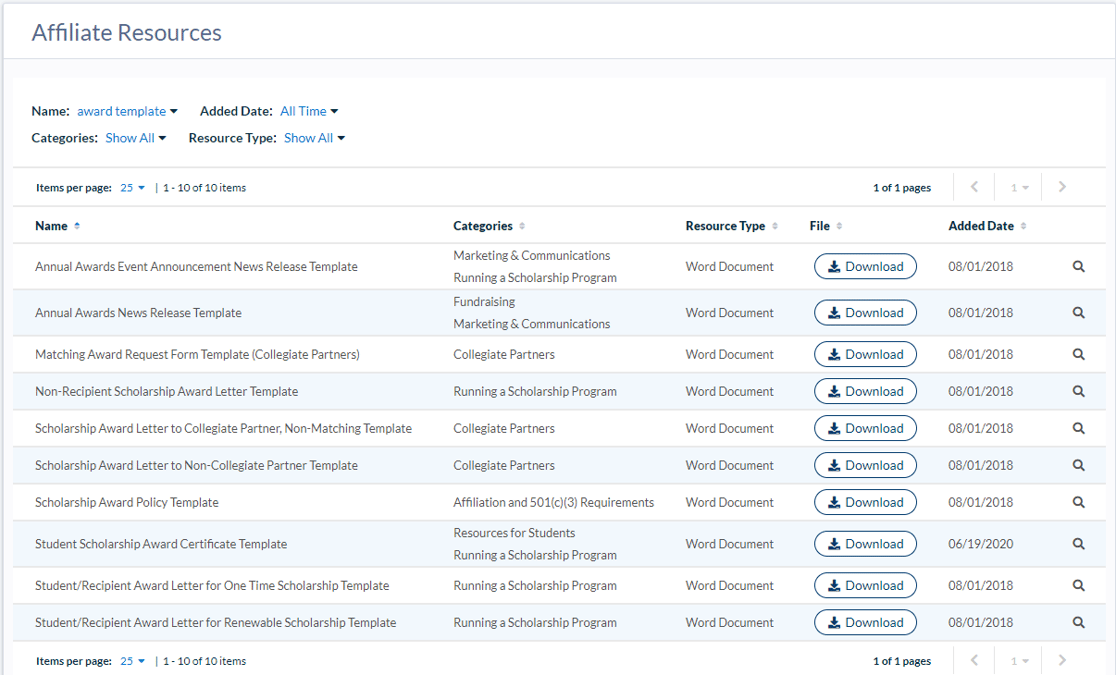The image size is (1116, 675).
Task: Open magnifier for Scholarship Award Policy Template
Action: 1078,502
